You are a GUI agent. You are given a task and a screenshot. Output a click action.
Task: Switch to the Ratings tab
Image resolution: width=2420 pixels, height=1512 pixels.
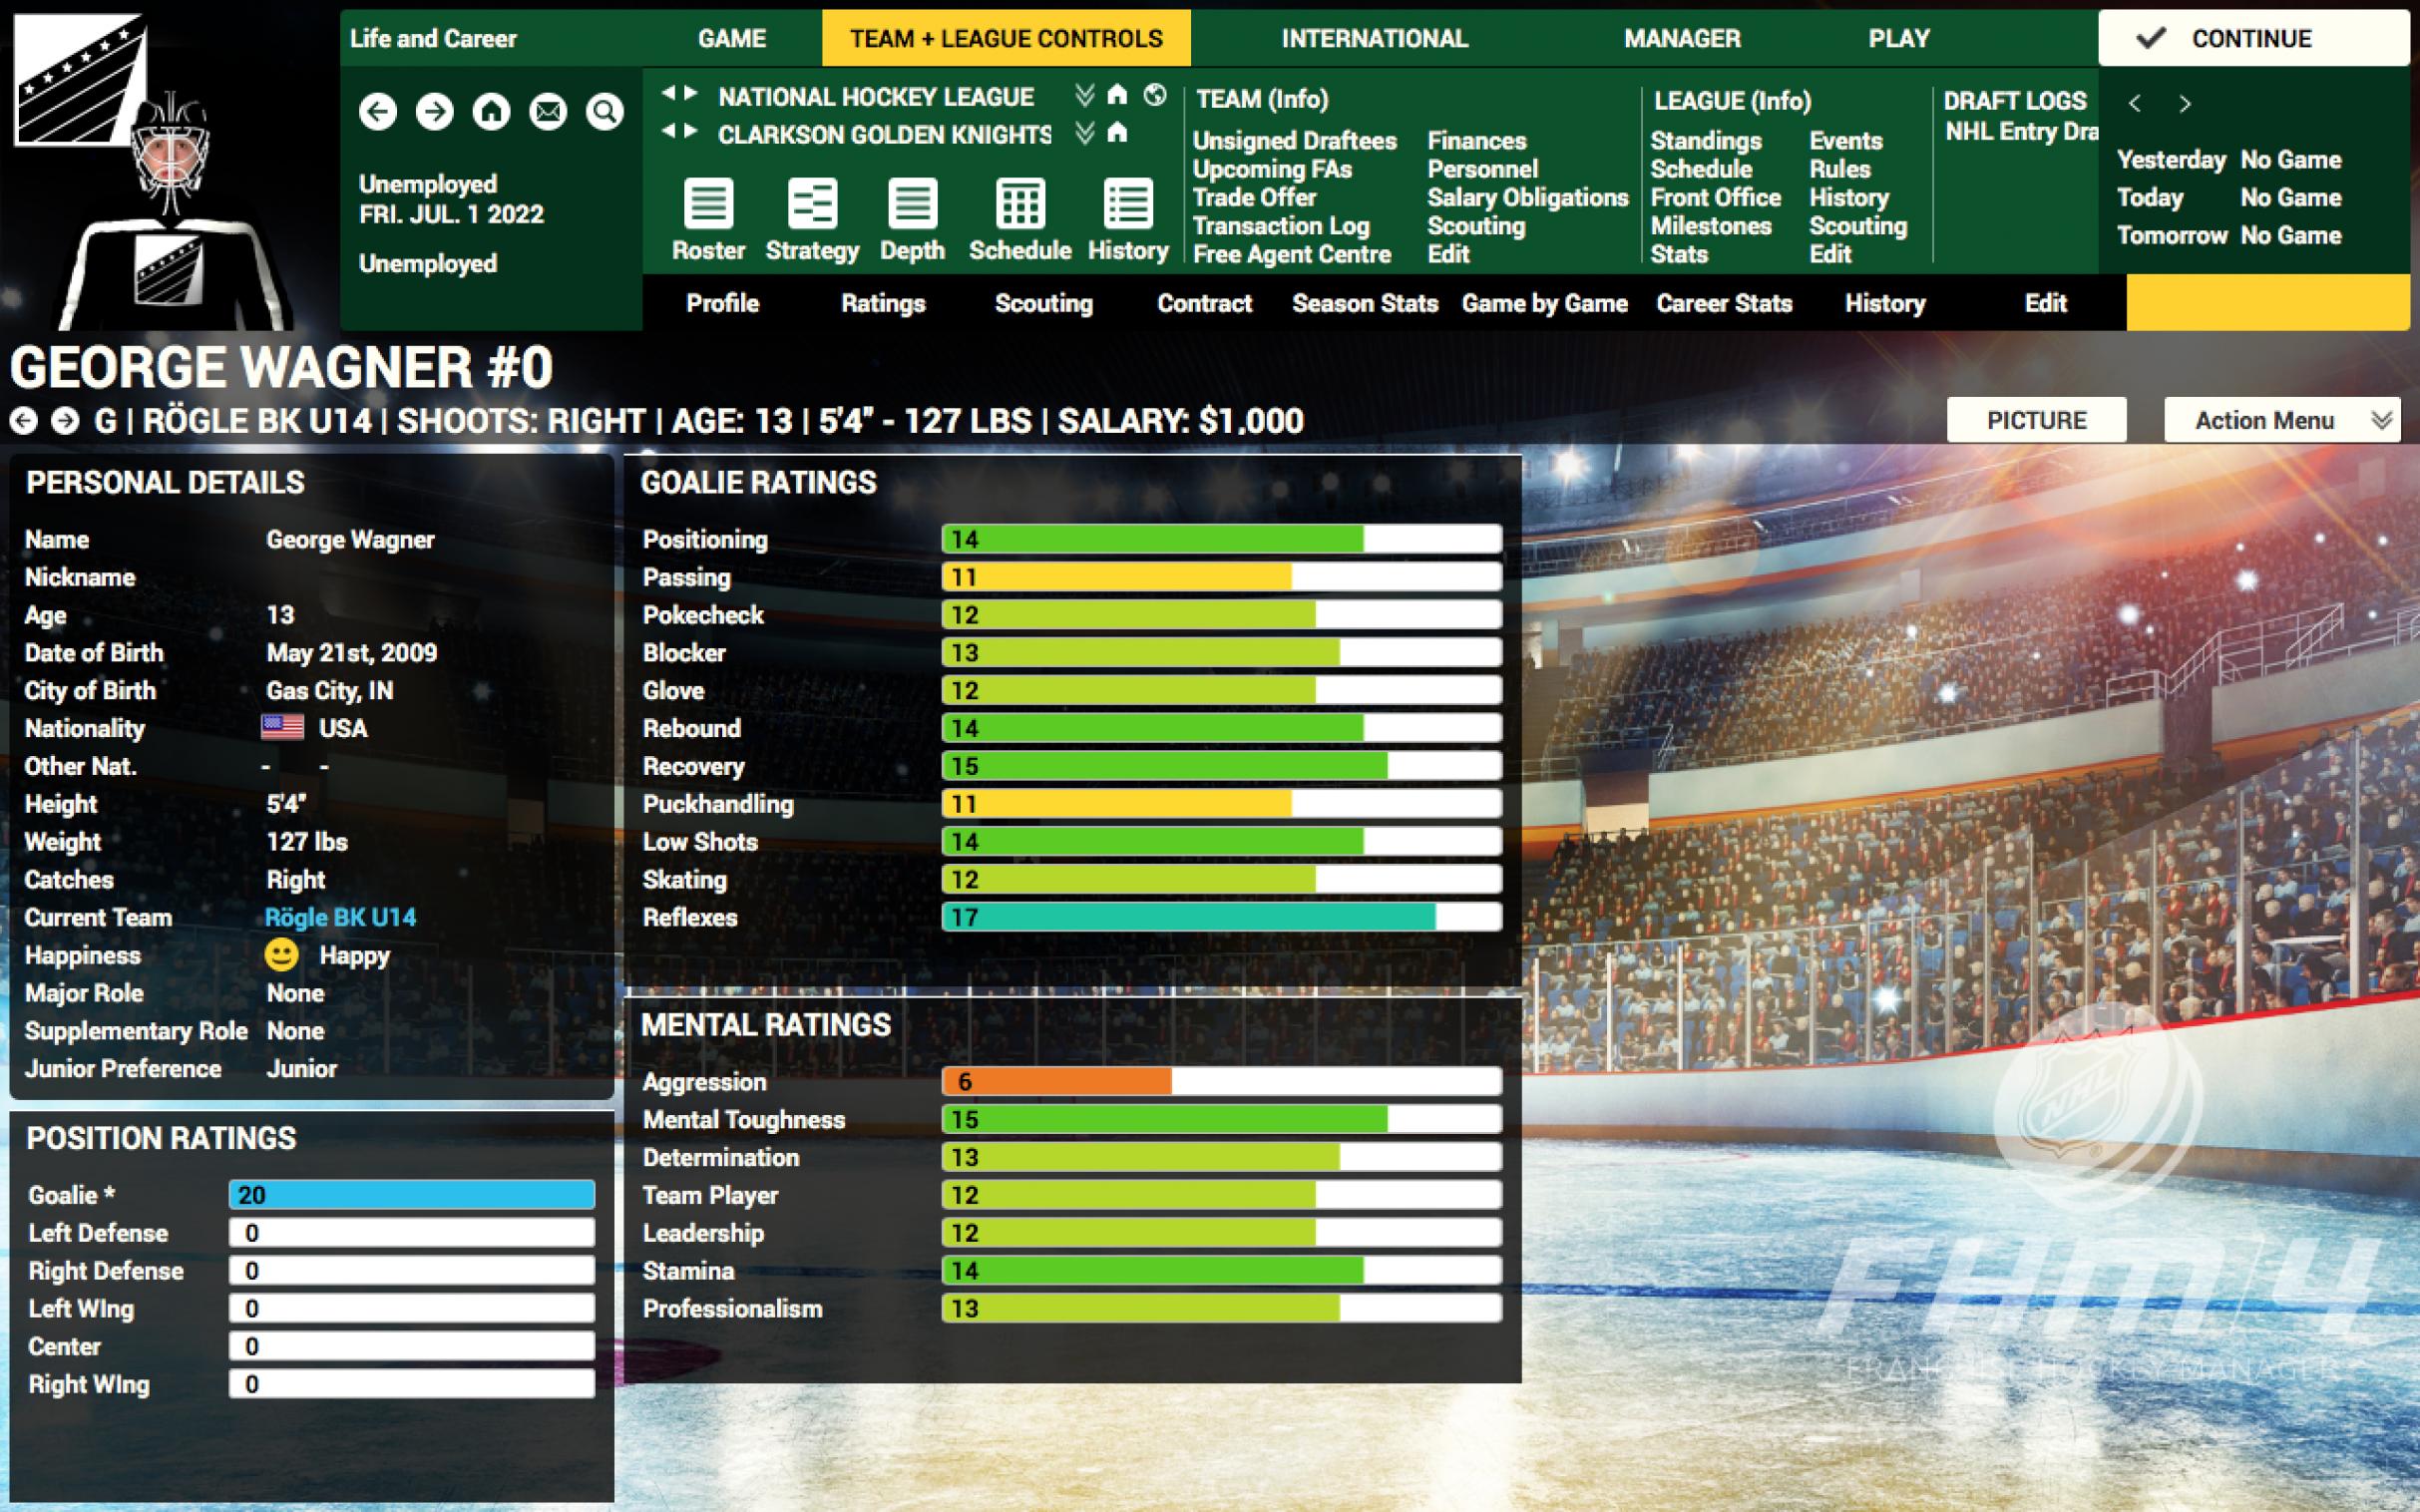882,303
